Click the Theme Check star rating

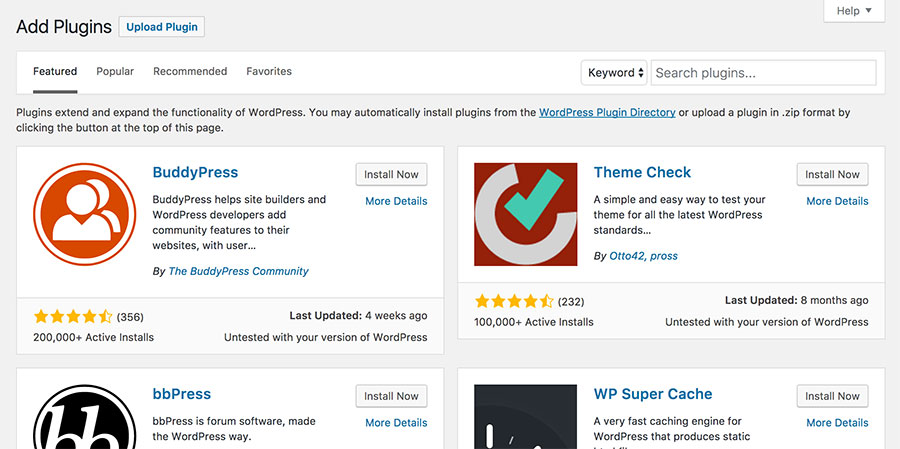tap(514, 301)
